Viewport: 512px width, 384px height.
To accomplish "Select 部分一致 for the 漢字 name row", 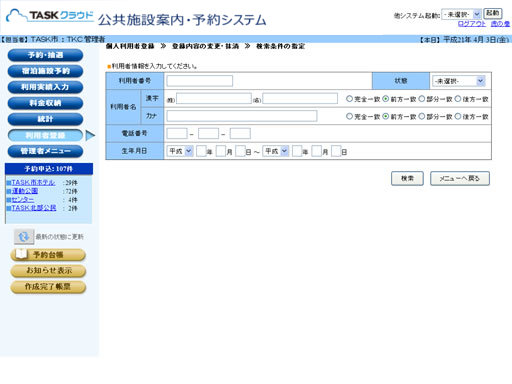I will point(422,99).
